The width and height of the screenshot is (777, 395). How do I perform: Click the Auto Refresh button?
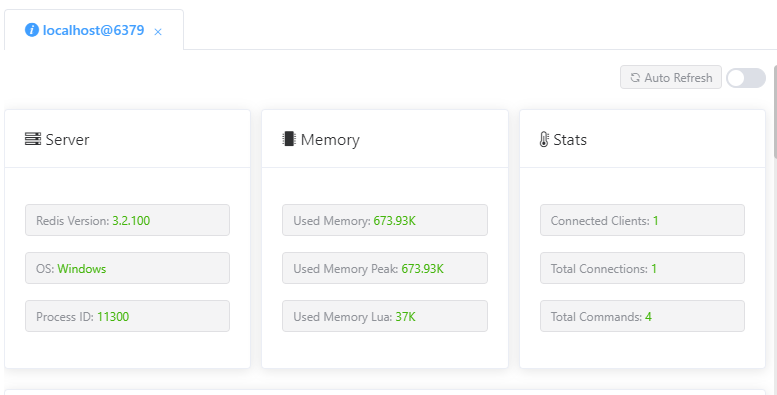coord(670,77)
